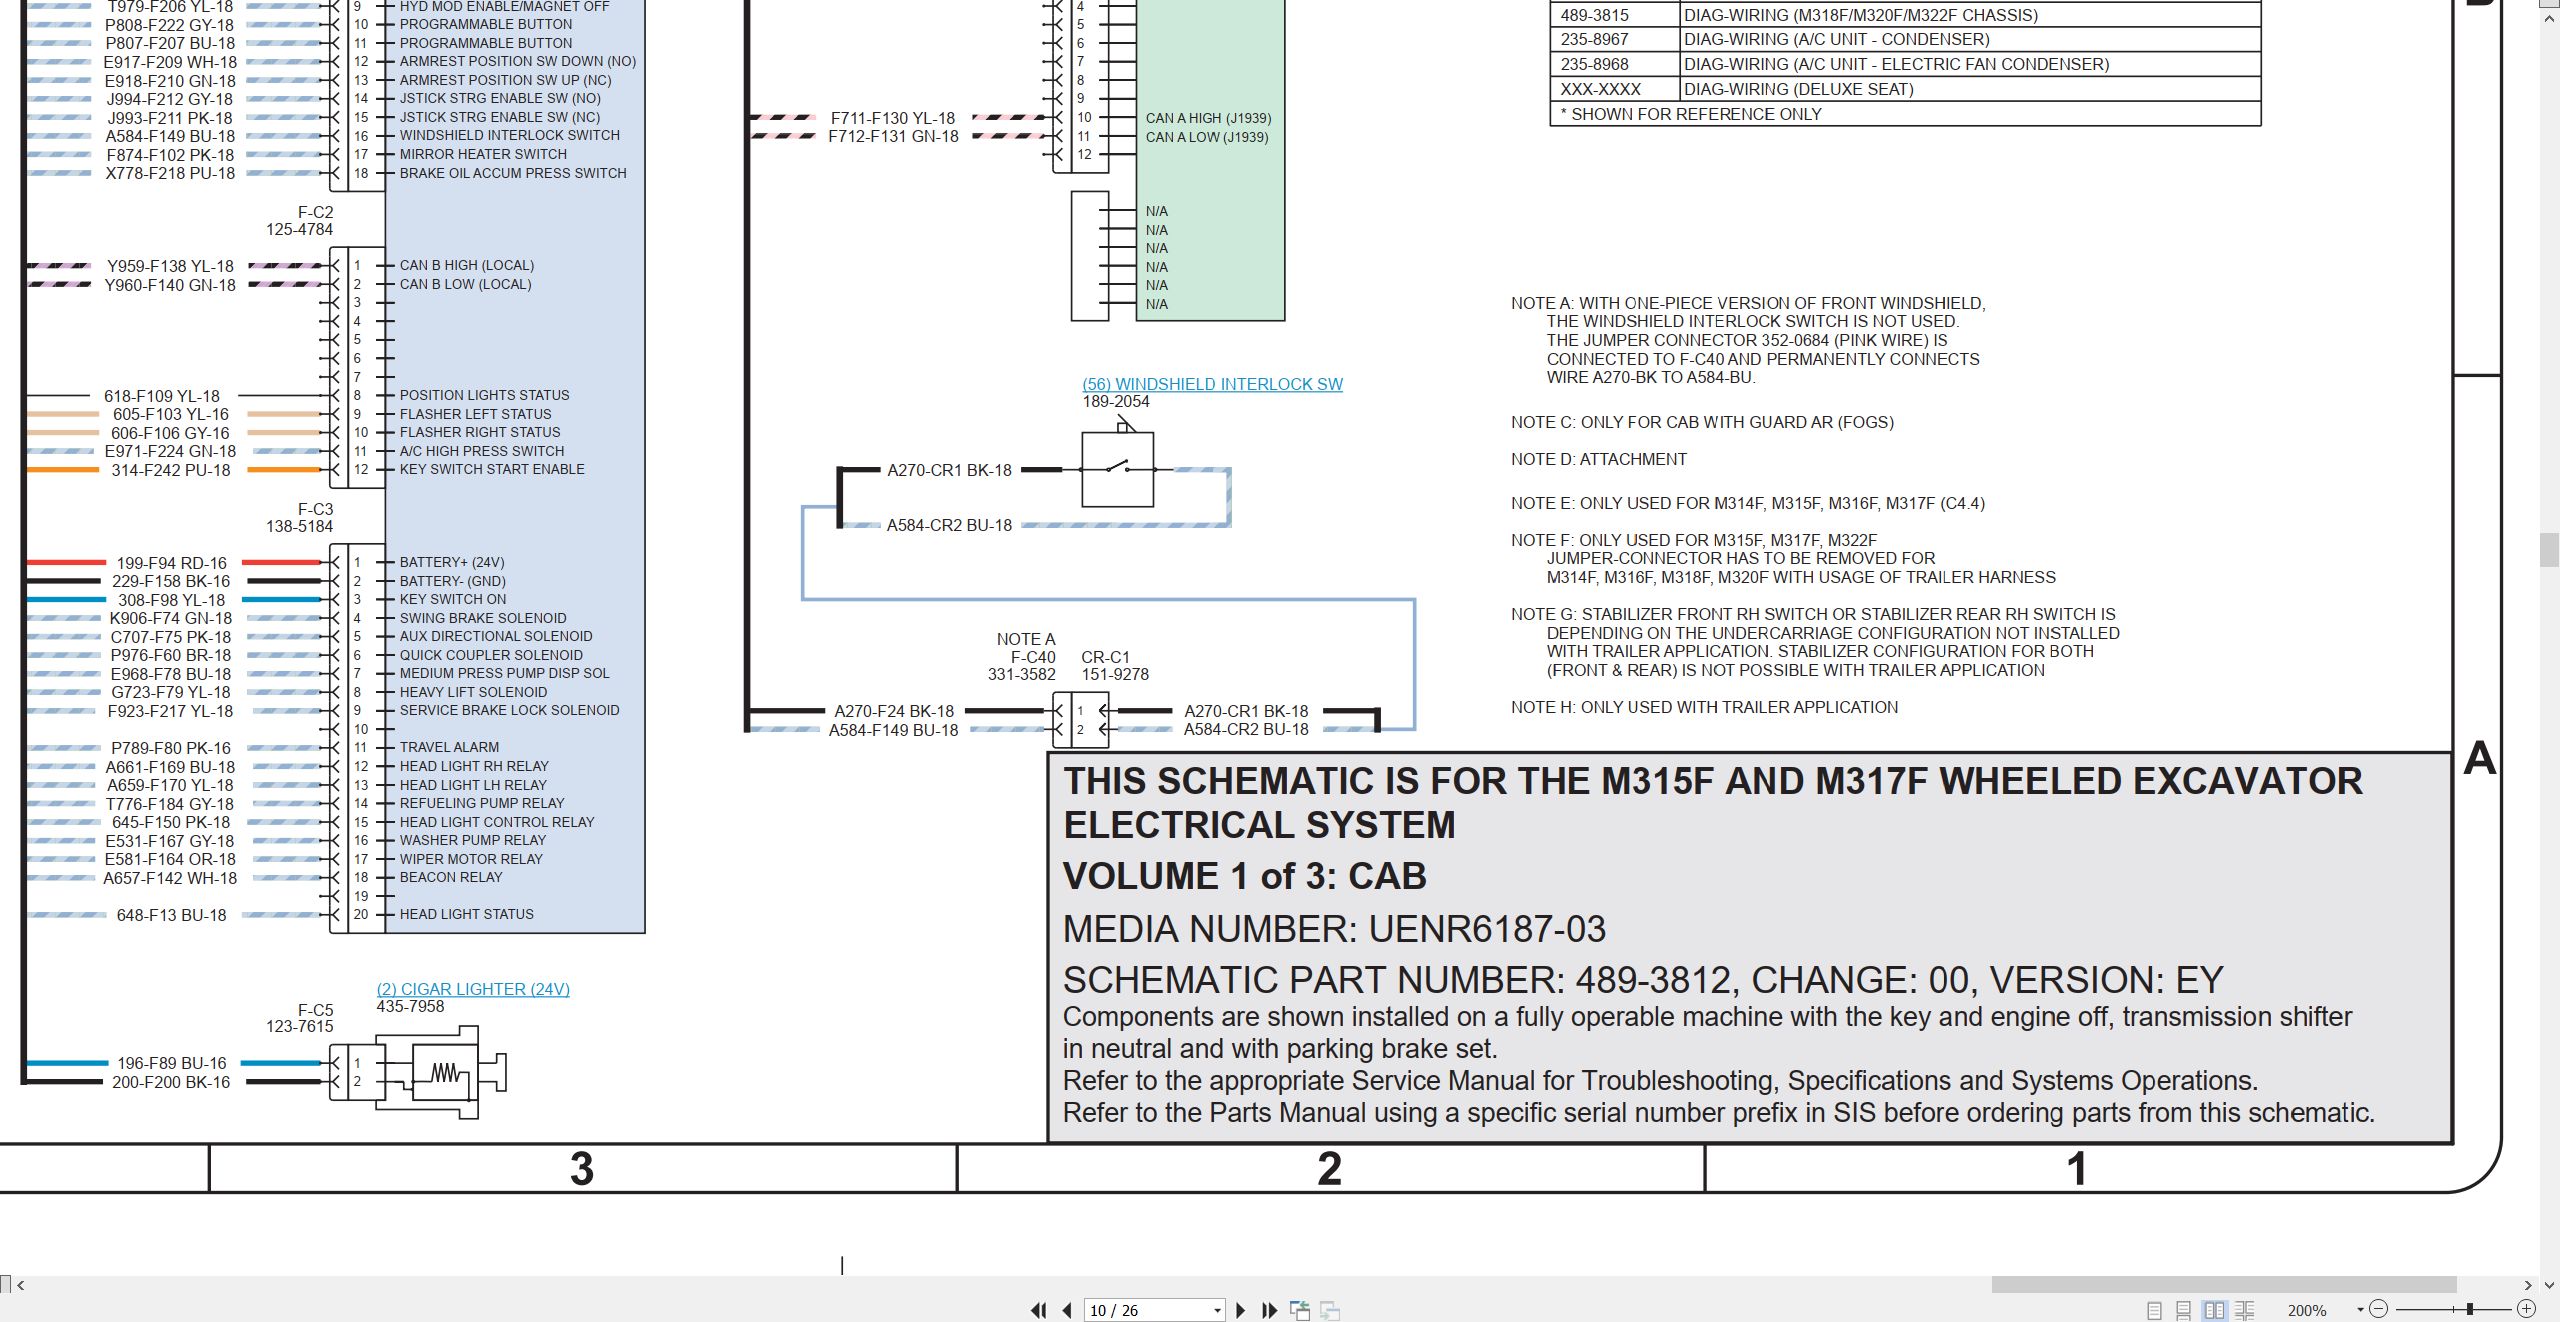Click the NOTE H trailer application text
Viewport: 2560px width, 1322px height.
click(x=1704, y=707)
